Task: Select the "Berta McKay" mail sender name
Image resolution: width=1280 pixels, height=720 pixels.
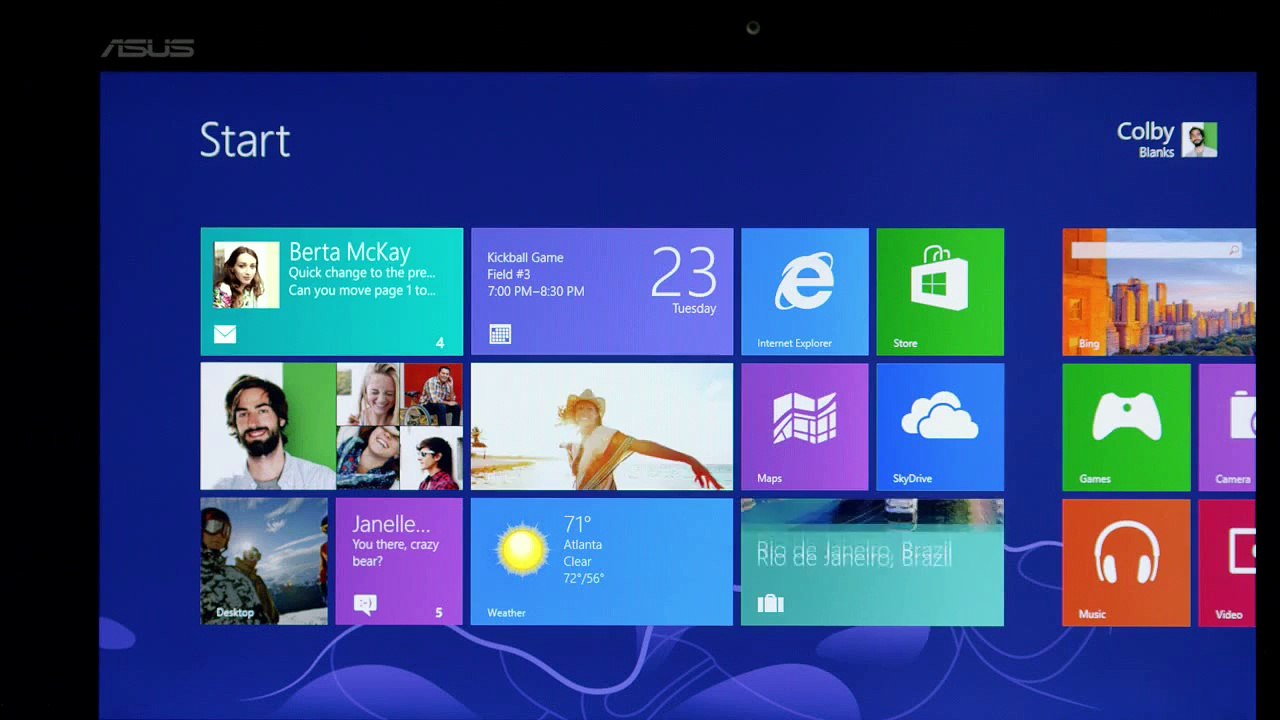Action: (x=350, y=252)
